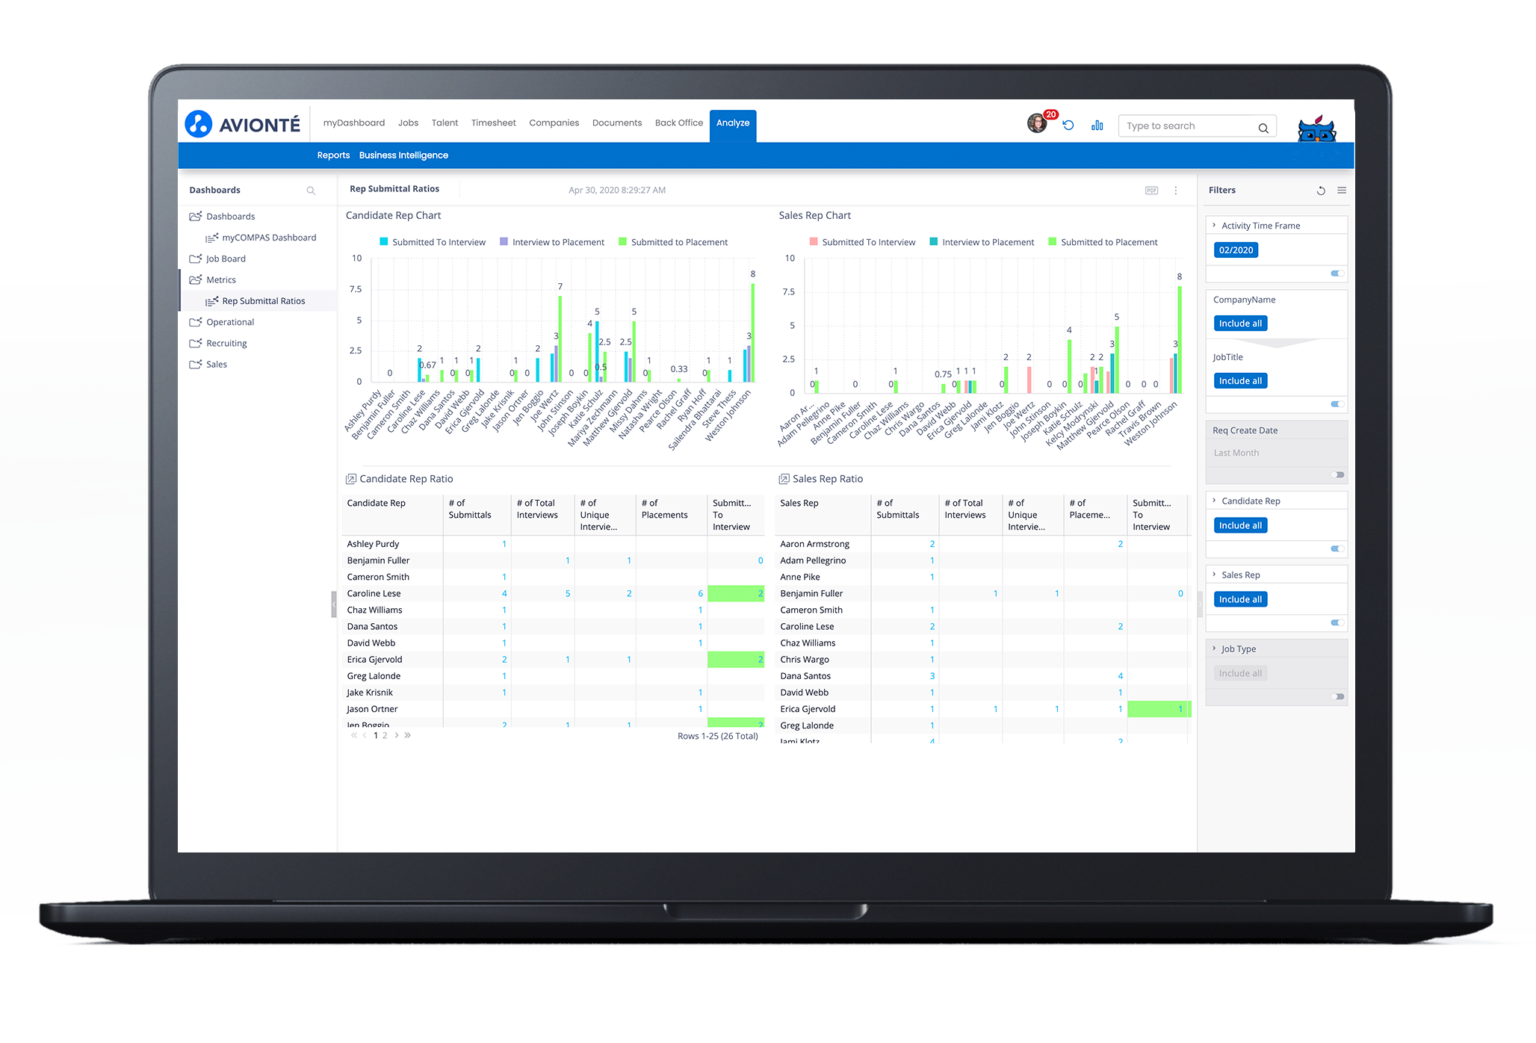Viewport: 1536px width, 1043px height.
Task: Expand the Activity Time Frame filter chevron
Action: click(1215, 226)
